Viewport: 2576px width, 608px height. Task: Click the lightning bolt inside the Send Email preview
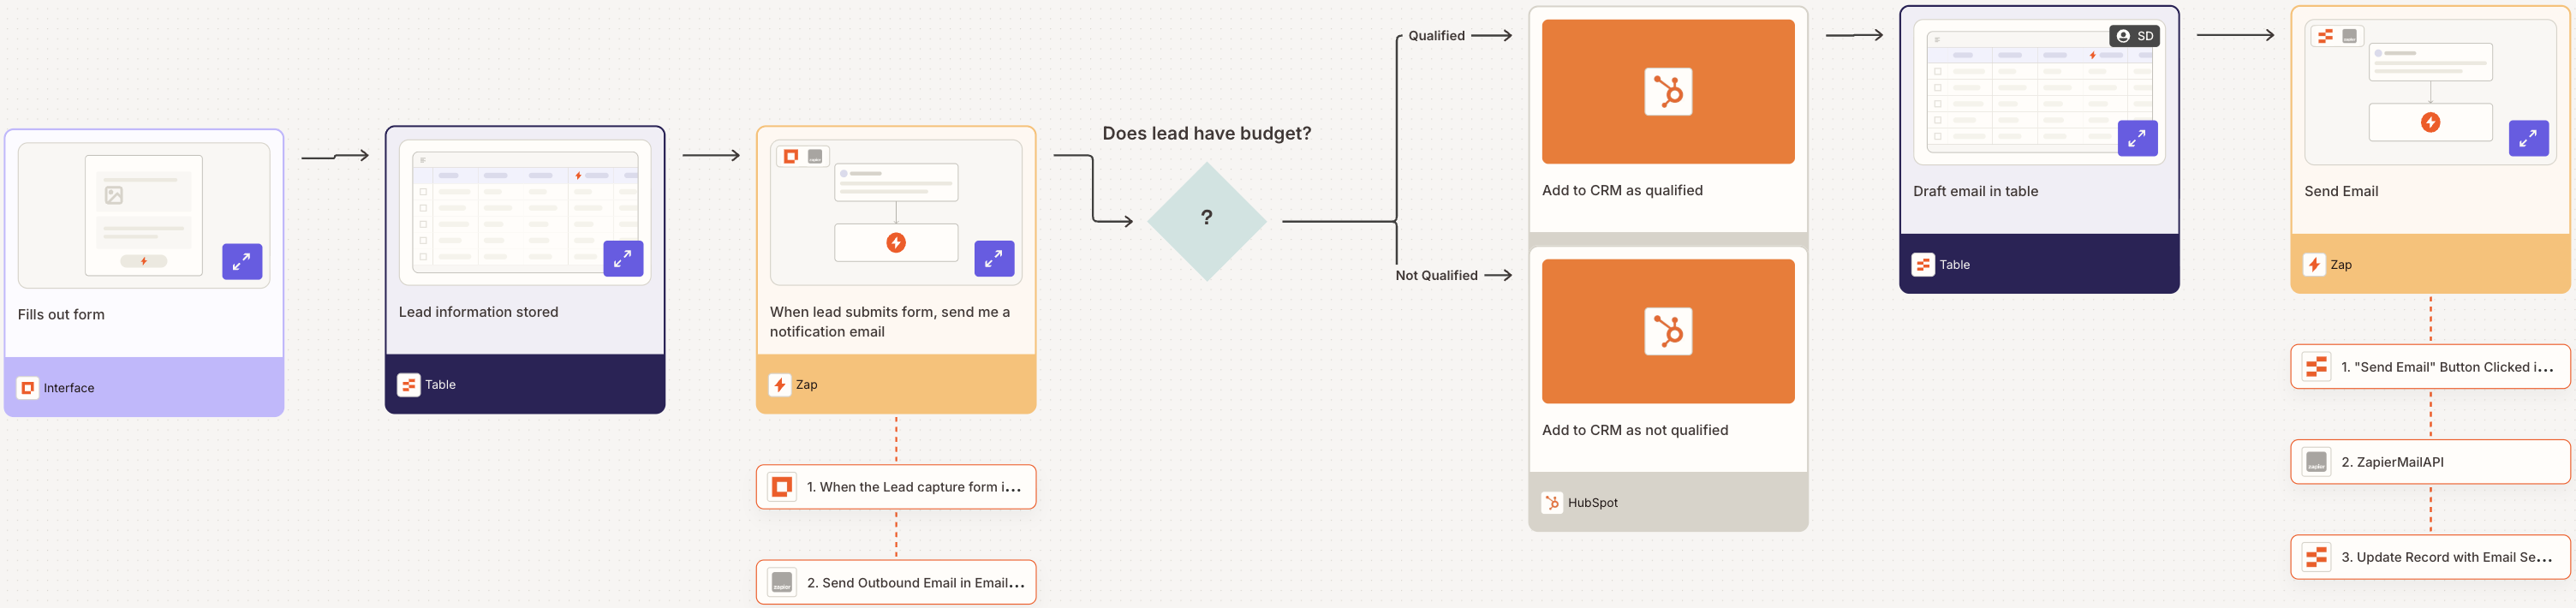[x=2431, y=123]
